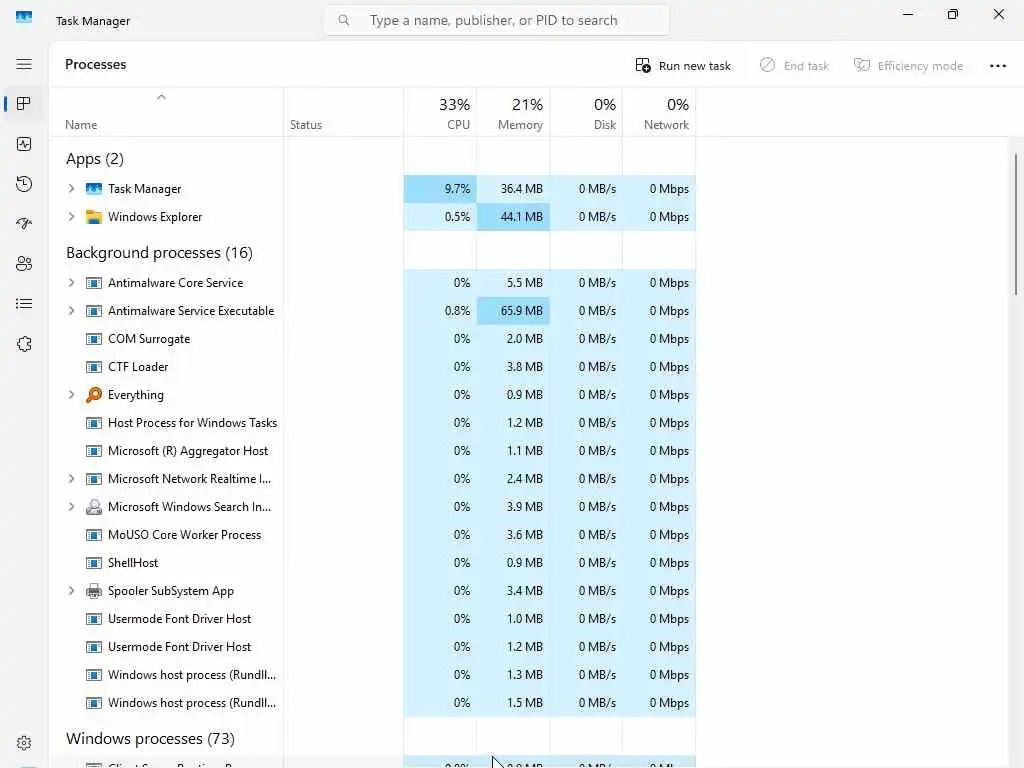Click the search magnifier icon
Image resolution: width=1024 pixels, height=768 pixels.
(344, 20)
